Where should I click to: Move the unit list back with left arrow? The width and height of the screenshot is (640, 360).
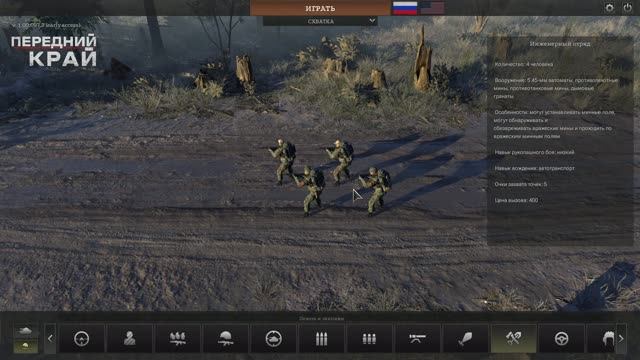click(x=50, y=338)
